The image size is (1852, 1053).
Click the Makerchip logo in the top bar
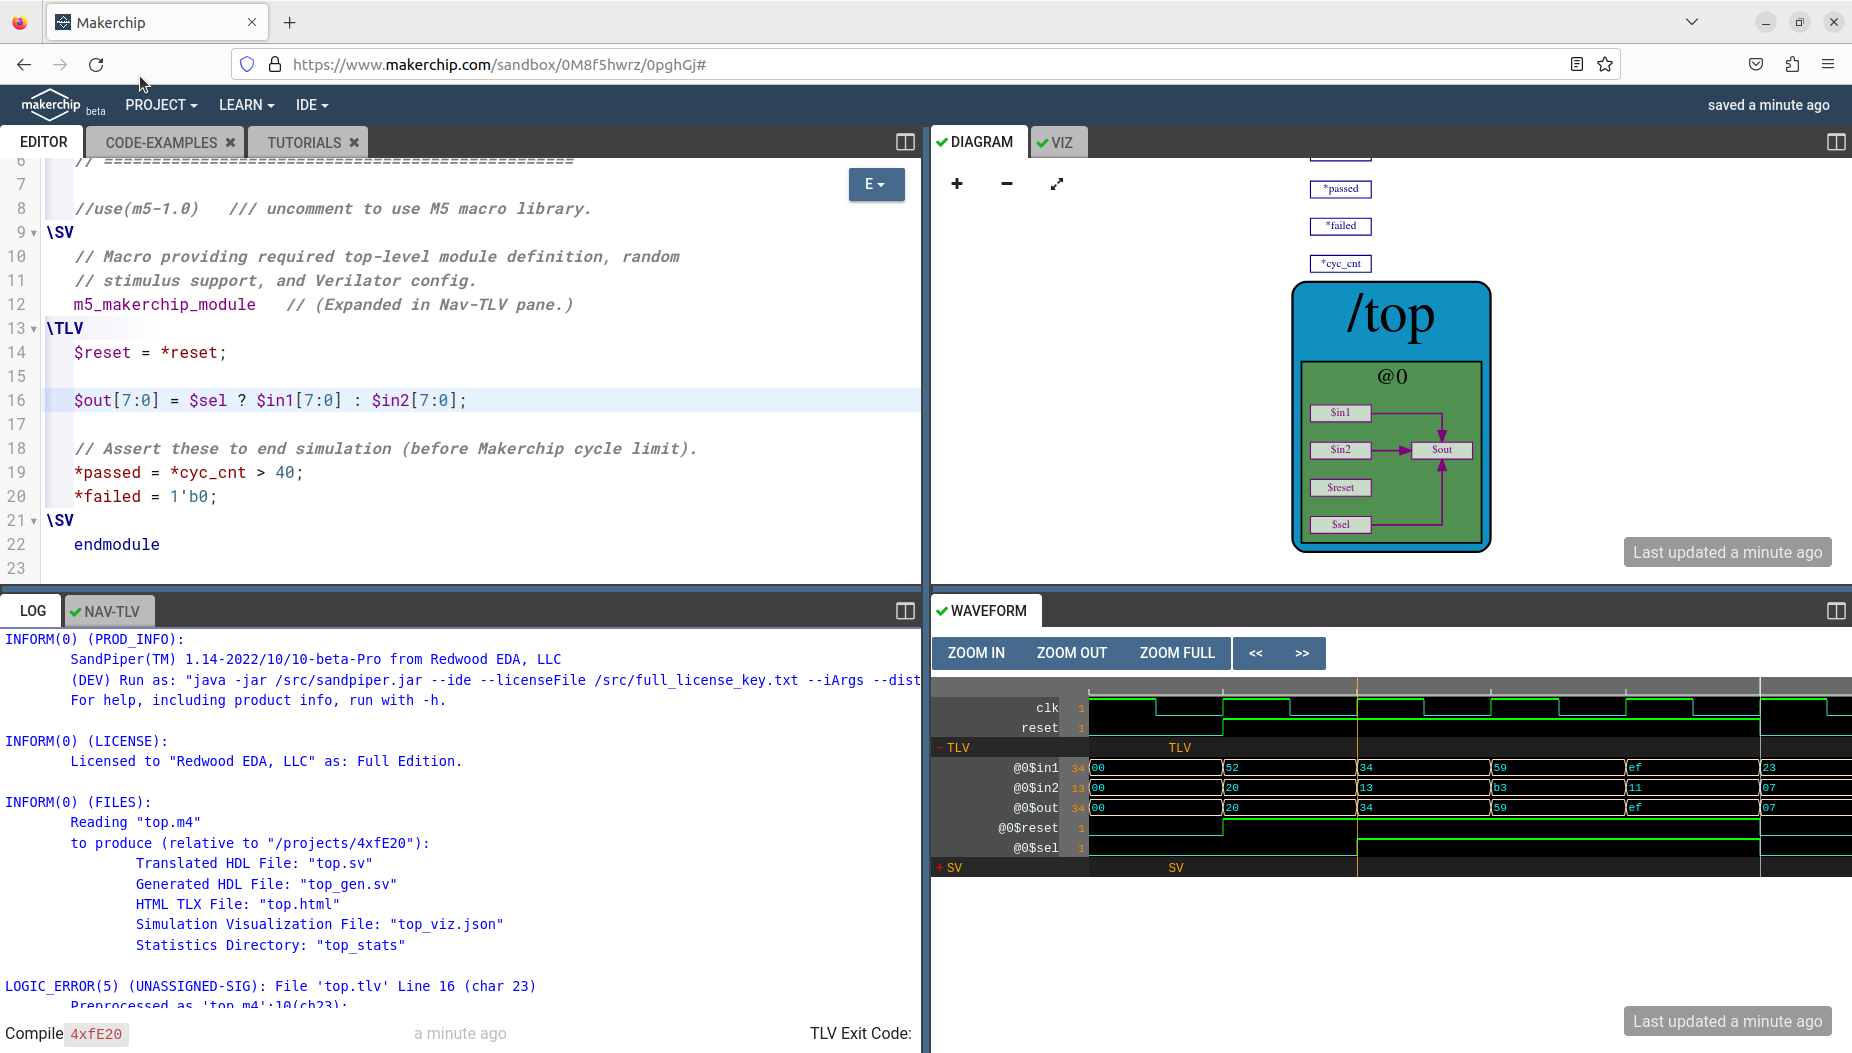click(x=51, y=104)
